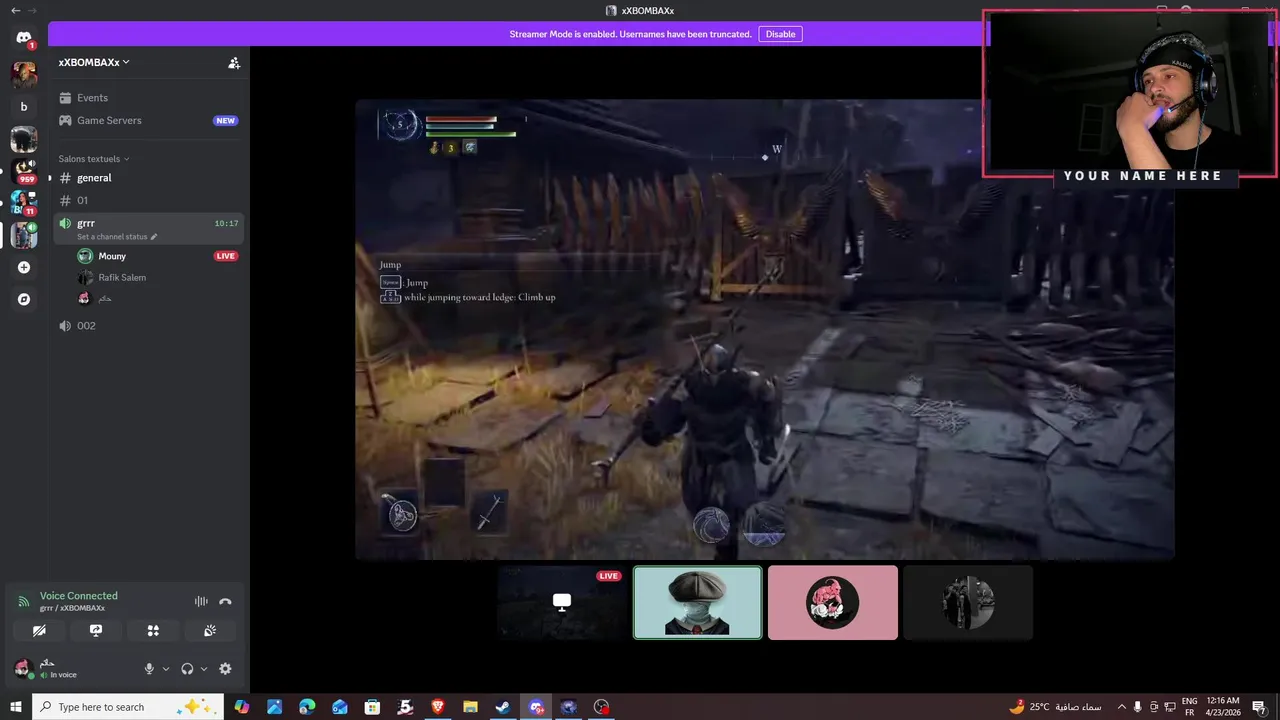The image size is (1280, 720).
Task: Open the 01 text channel
Action: (x=148, y=201)
